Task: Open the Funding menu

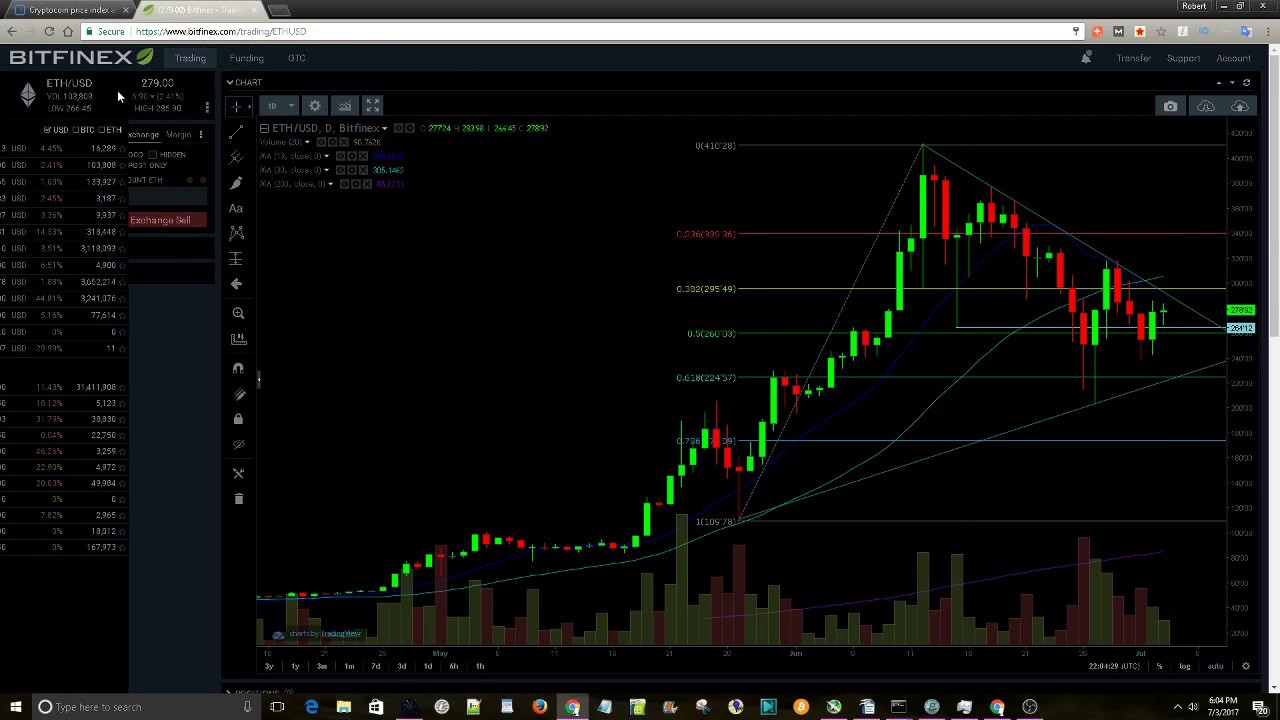Action: [x=247, y=58]
